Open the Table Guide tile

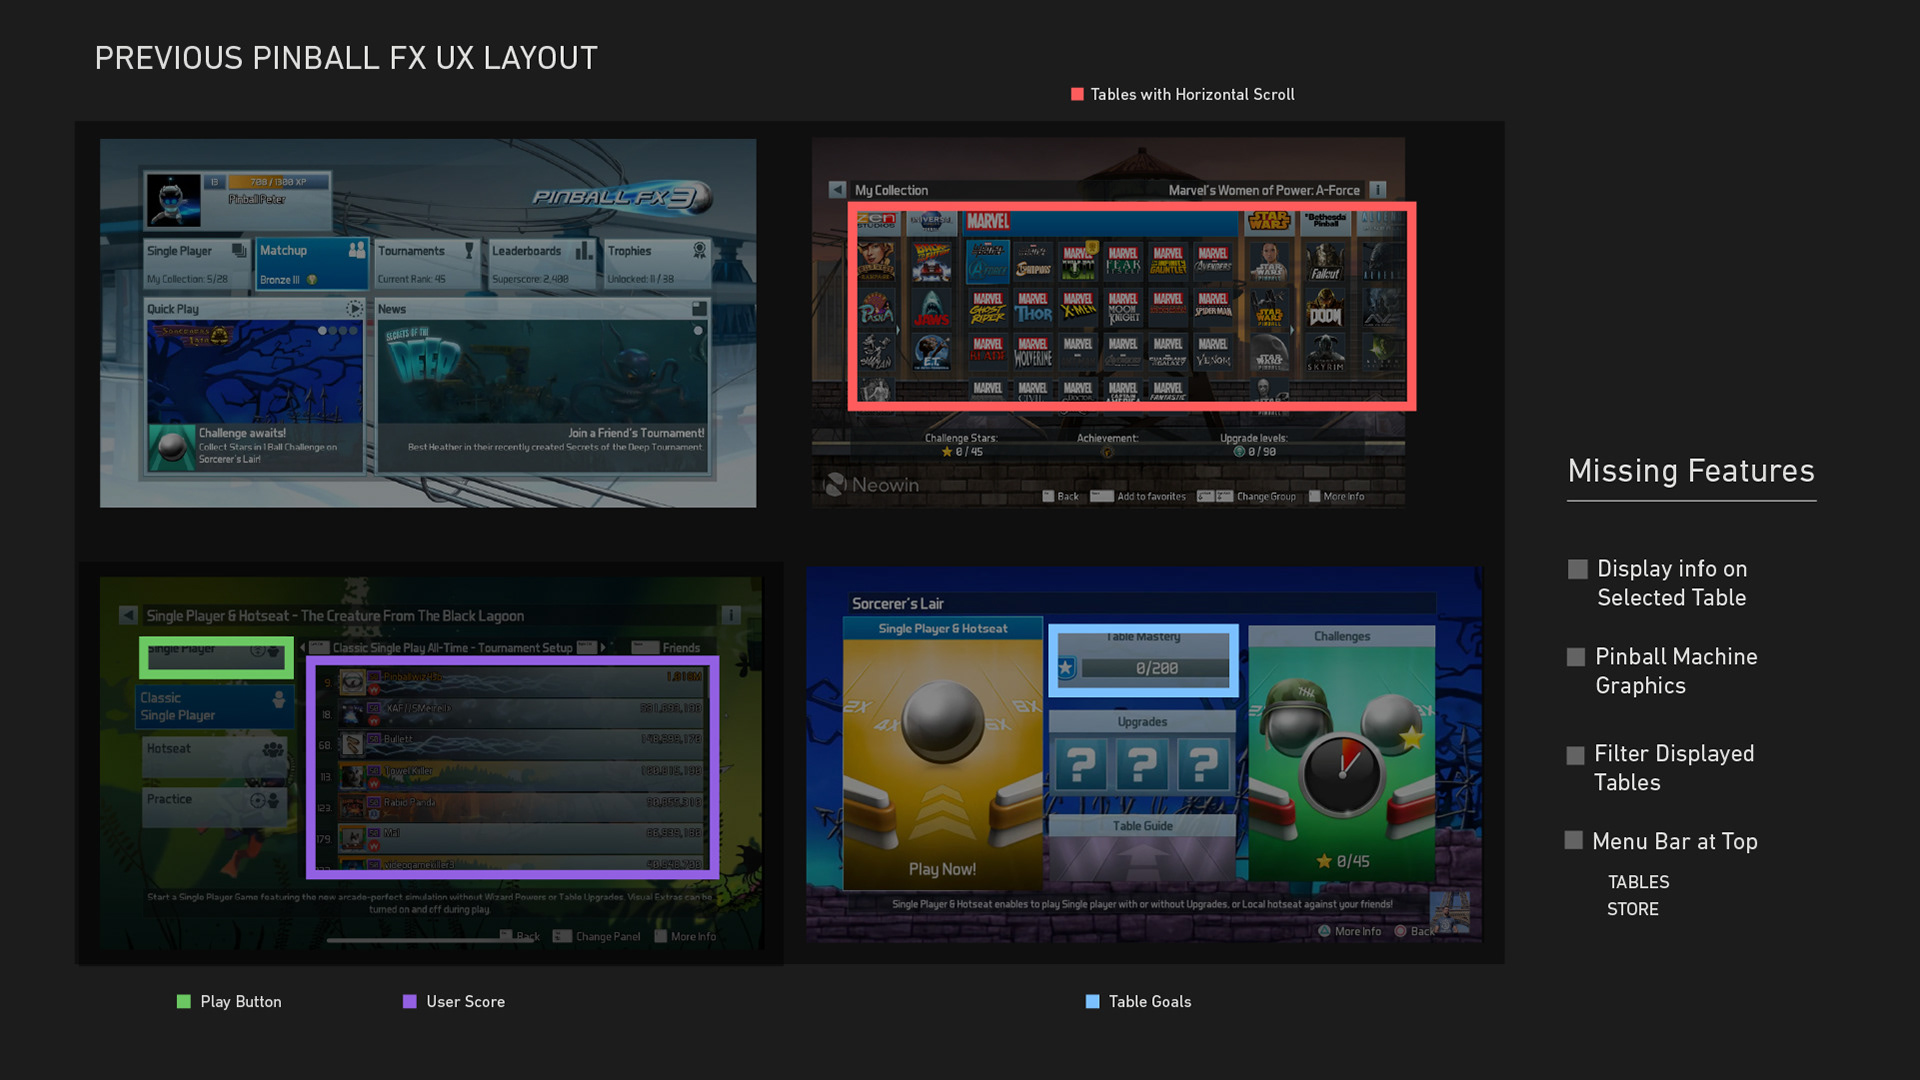click(1142, 847)
